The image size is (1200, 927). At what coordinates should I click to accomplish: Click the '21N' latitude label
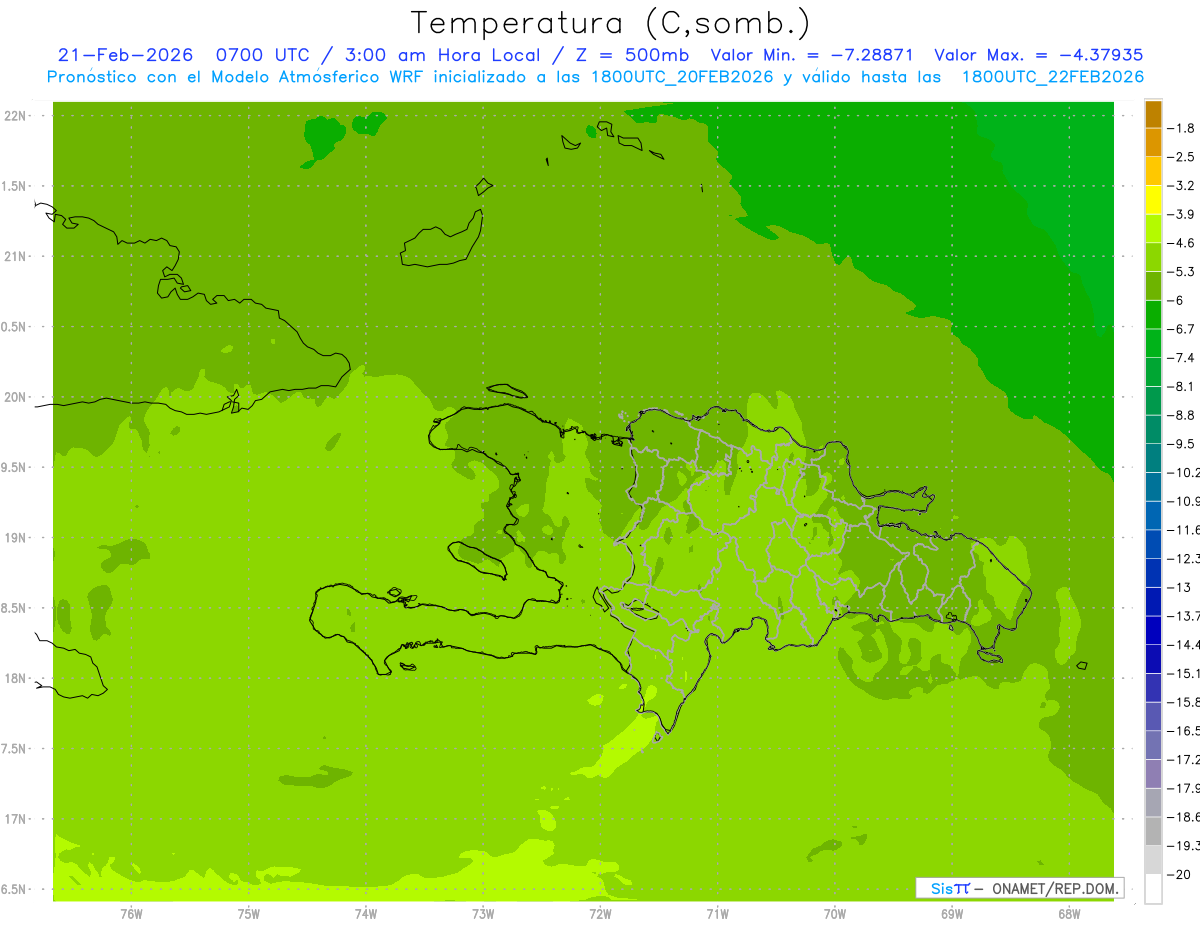tap(15, 257)
